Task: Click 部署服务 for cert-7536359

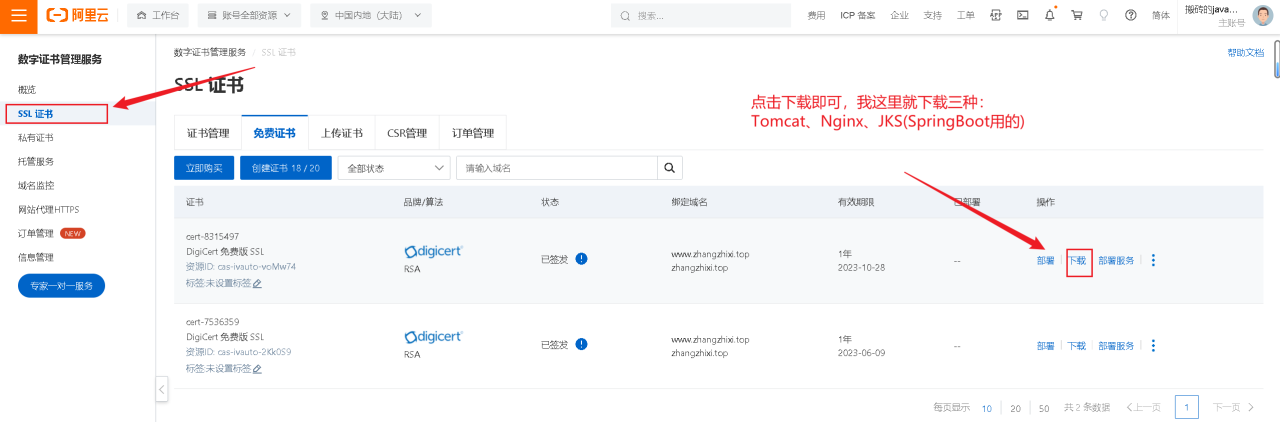Action: coord(1116,345)
